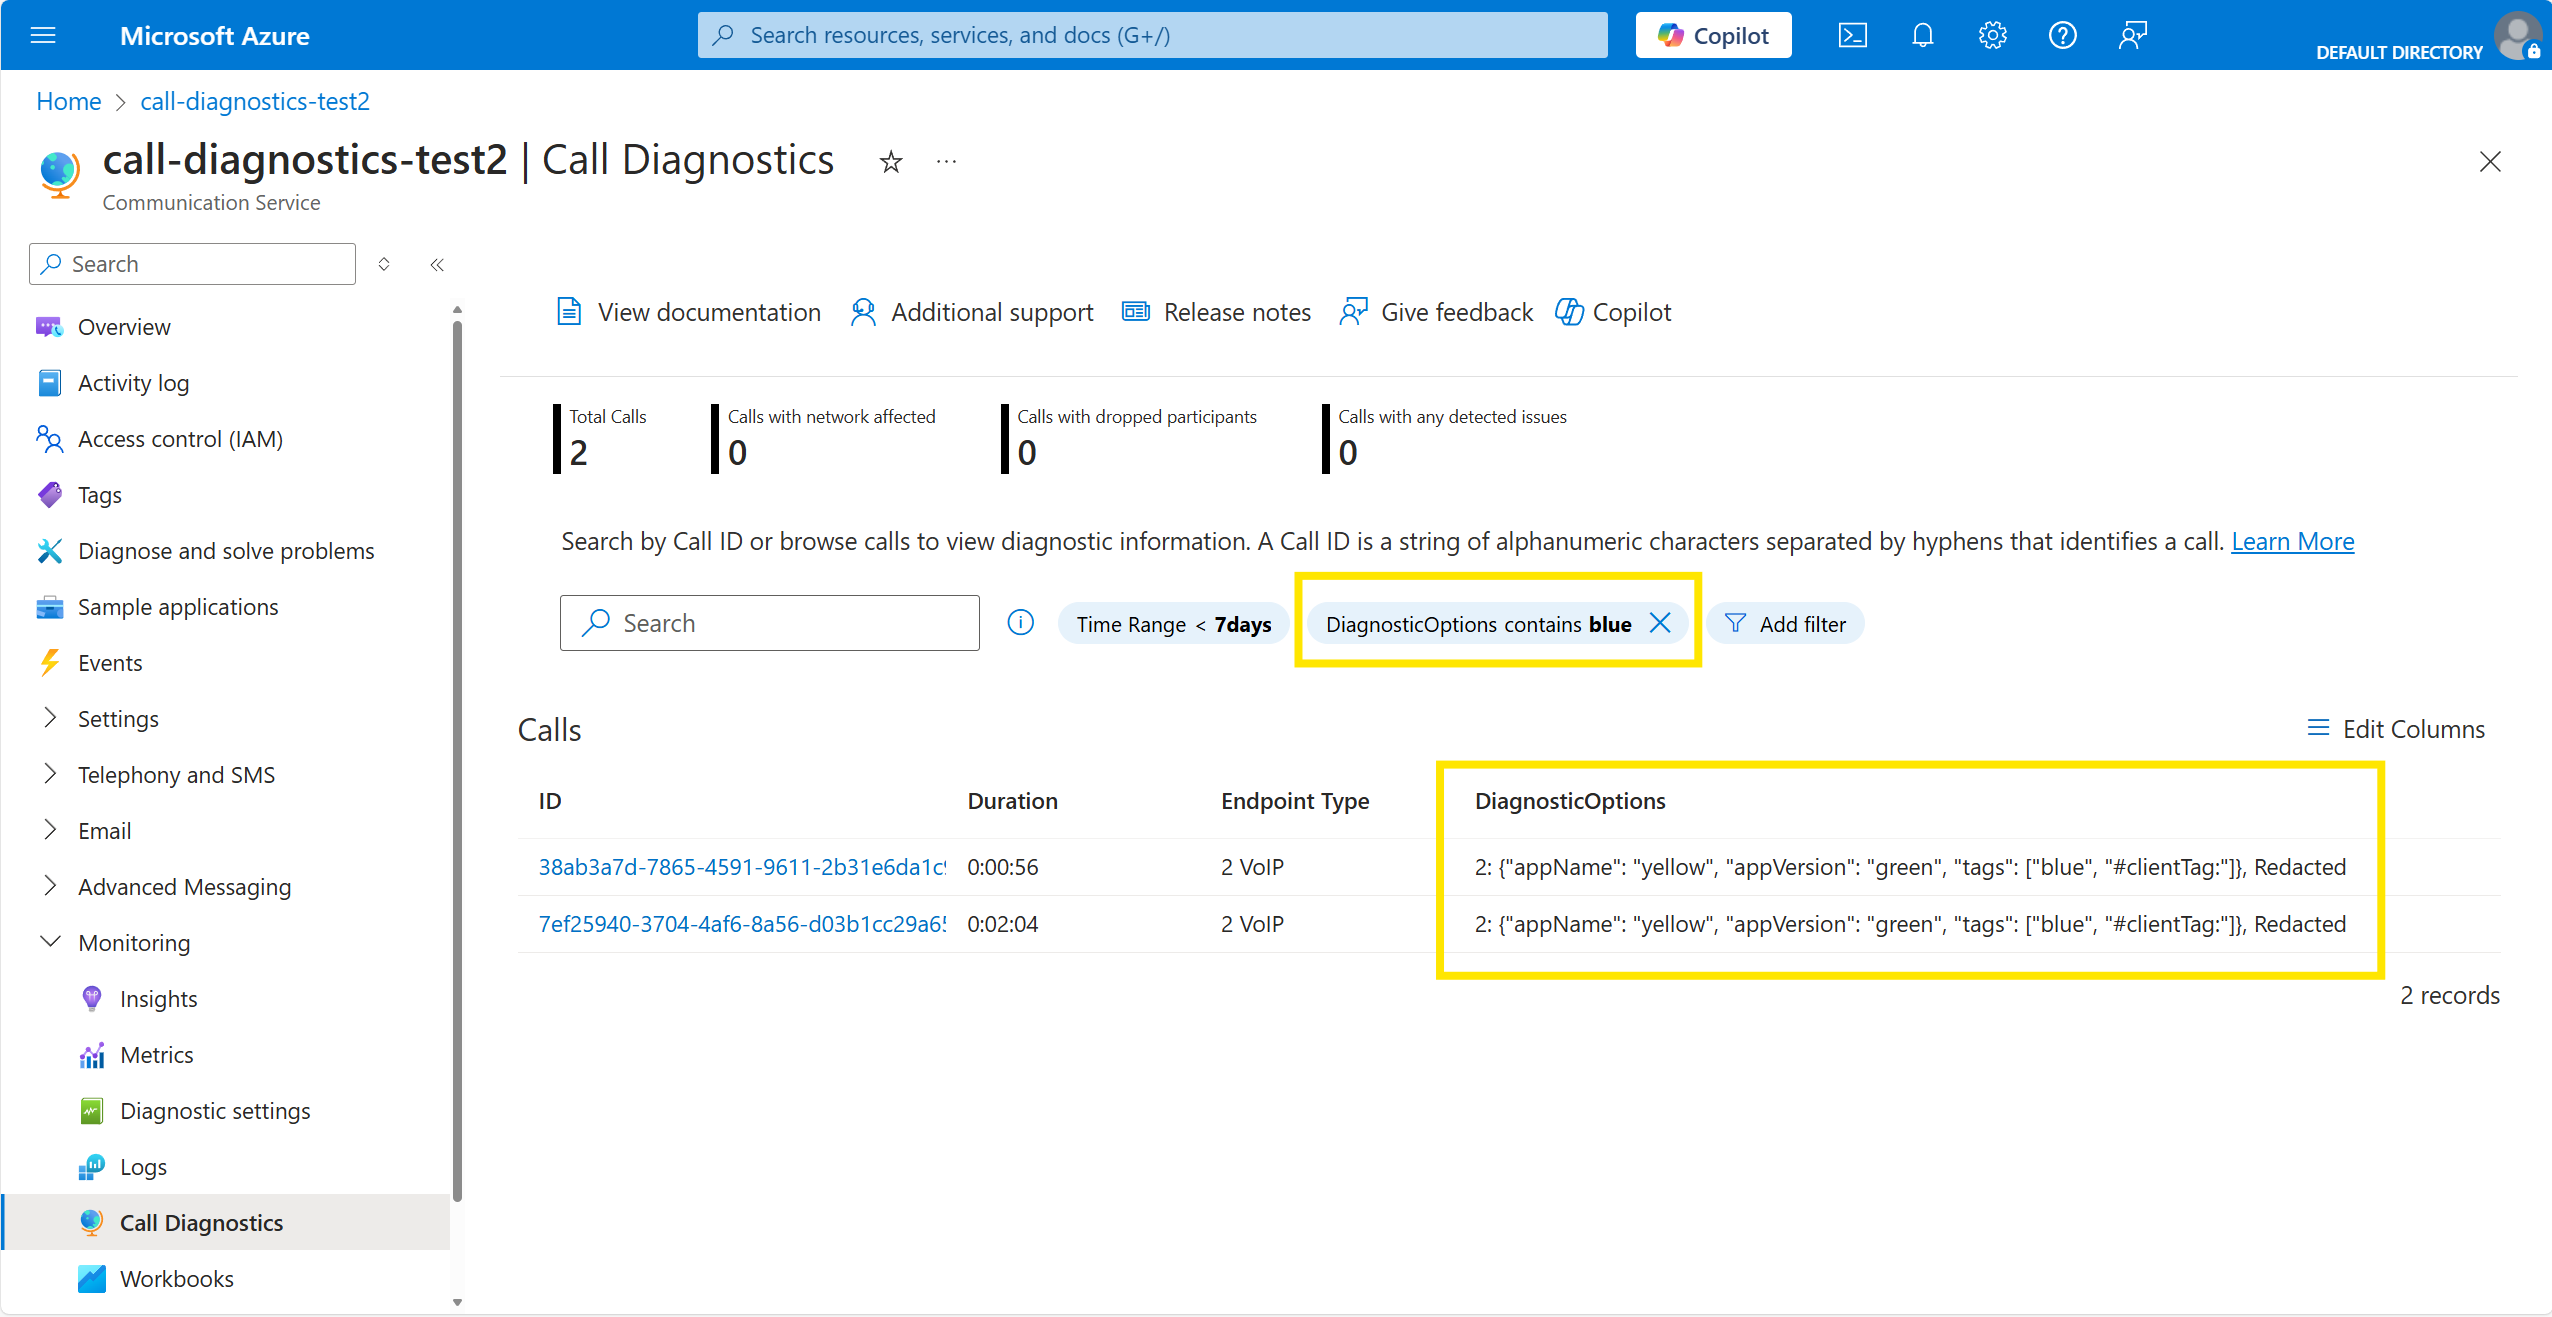This screenshot has height=1317, width=2552.
Task: Click the help question mark icon
Action: tap(2062, 36)
